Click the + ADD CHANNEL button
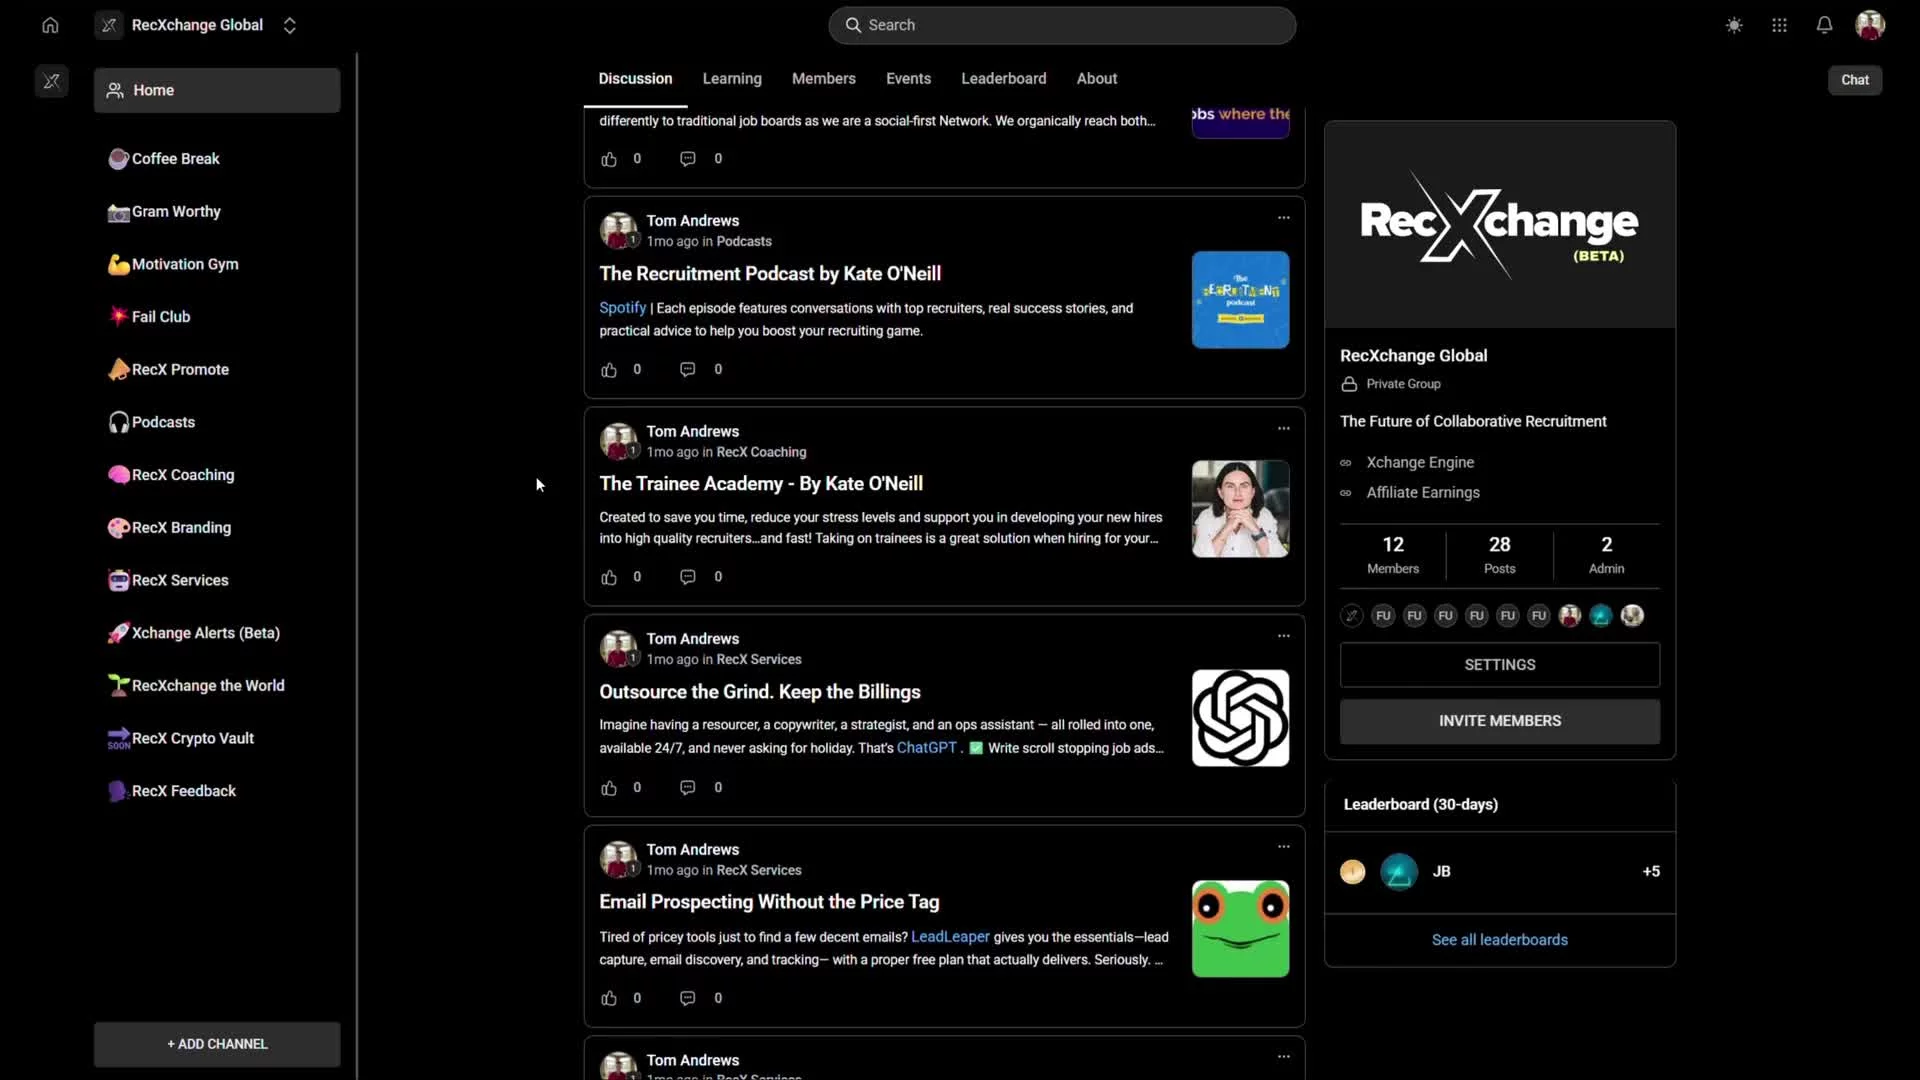The width and height of the screenshot is (1920, 1080). pos(217,1044)
